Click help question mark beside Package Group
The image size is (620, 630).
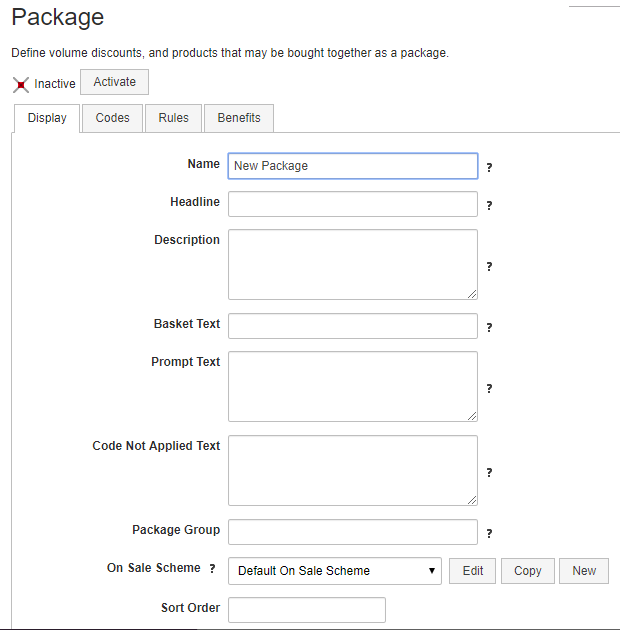489,534
